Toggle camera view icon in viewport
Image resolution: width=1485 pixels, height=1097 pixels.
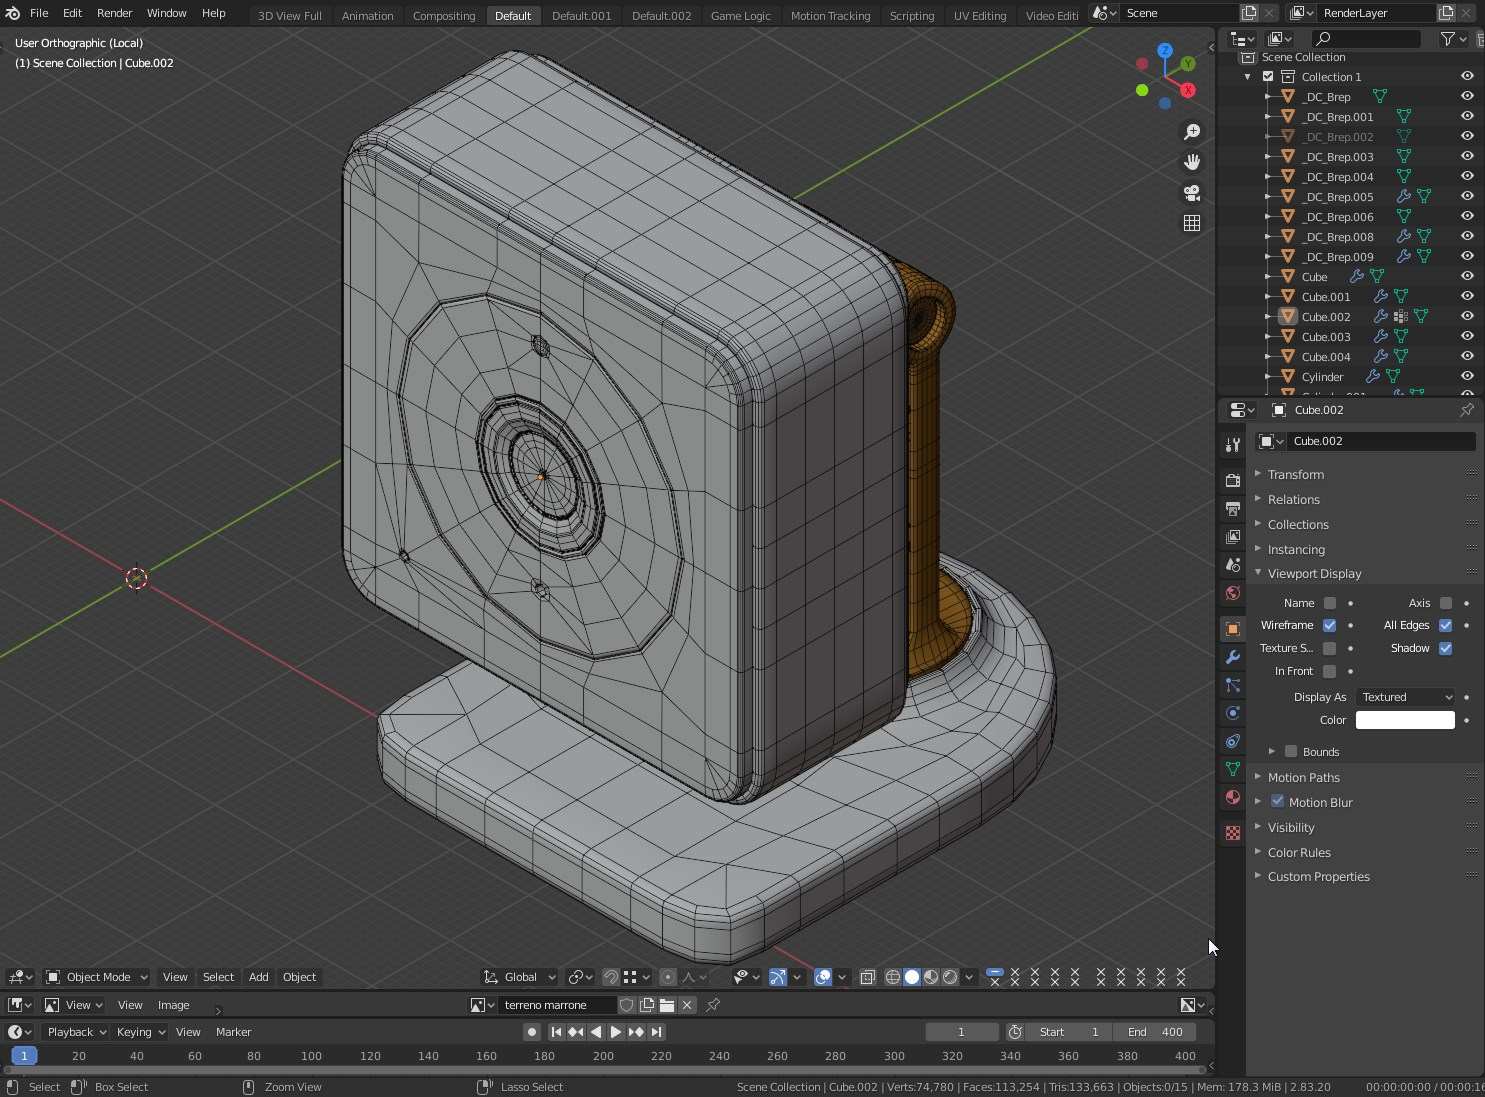click(x=1192, y=193)
